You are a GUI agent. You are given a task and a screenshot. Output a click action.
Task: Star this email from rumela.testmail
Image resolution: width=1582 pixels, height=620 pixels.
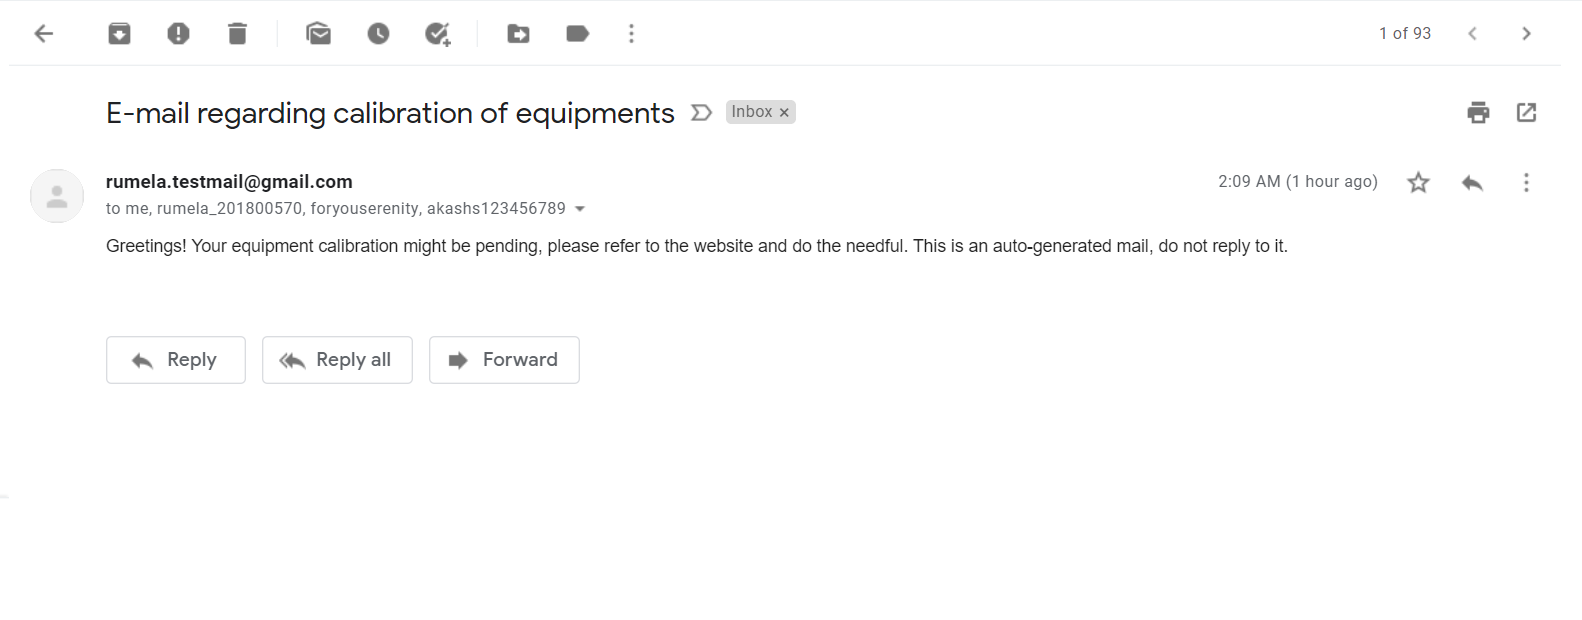(x=1418, y=182)
